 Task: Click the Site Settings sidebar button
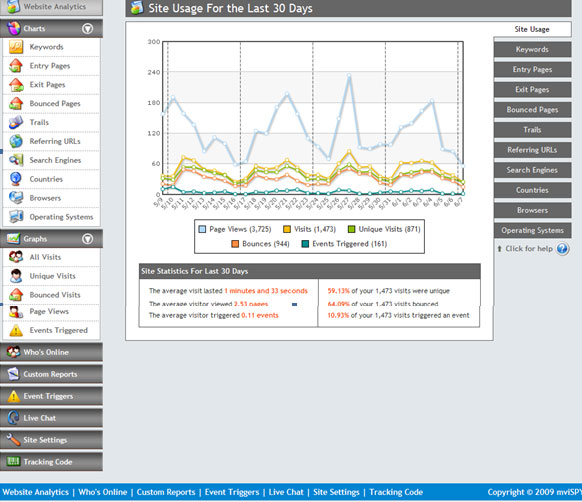click(51, 440)
